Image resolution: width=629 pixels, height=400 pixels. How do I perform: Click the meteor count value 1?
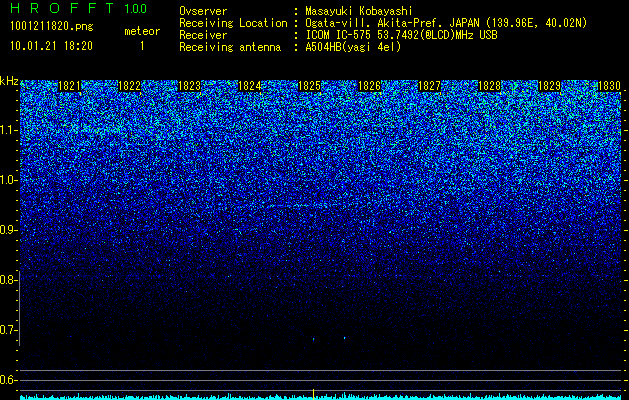[x=142, y=46]
